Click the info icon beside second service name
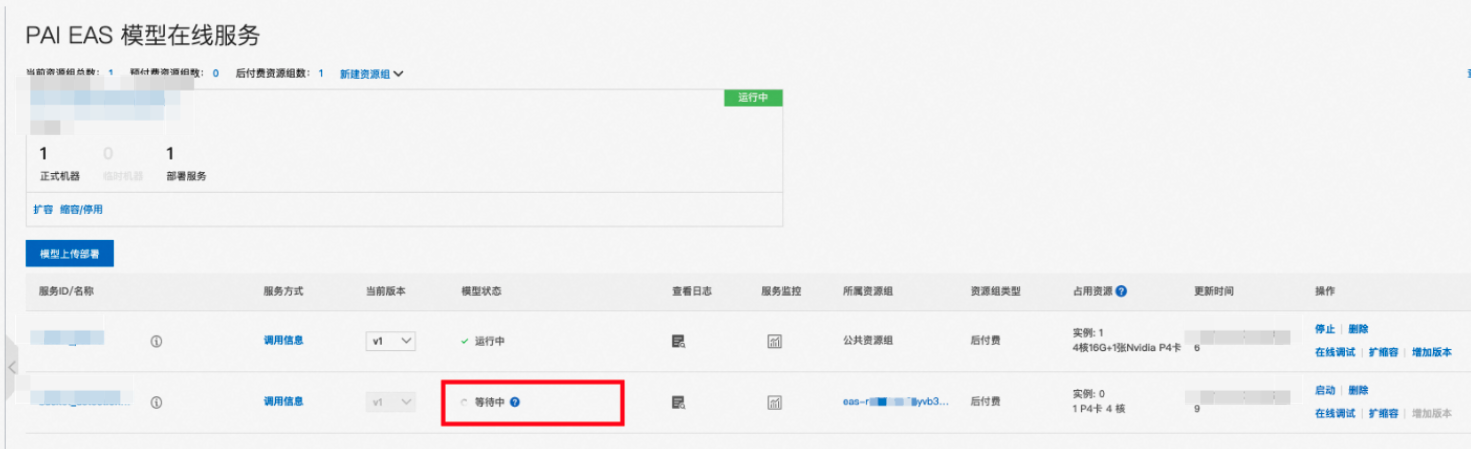This screenshot has width=1471, height=449. 156,402
